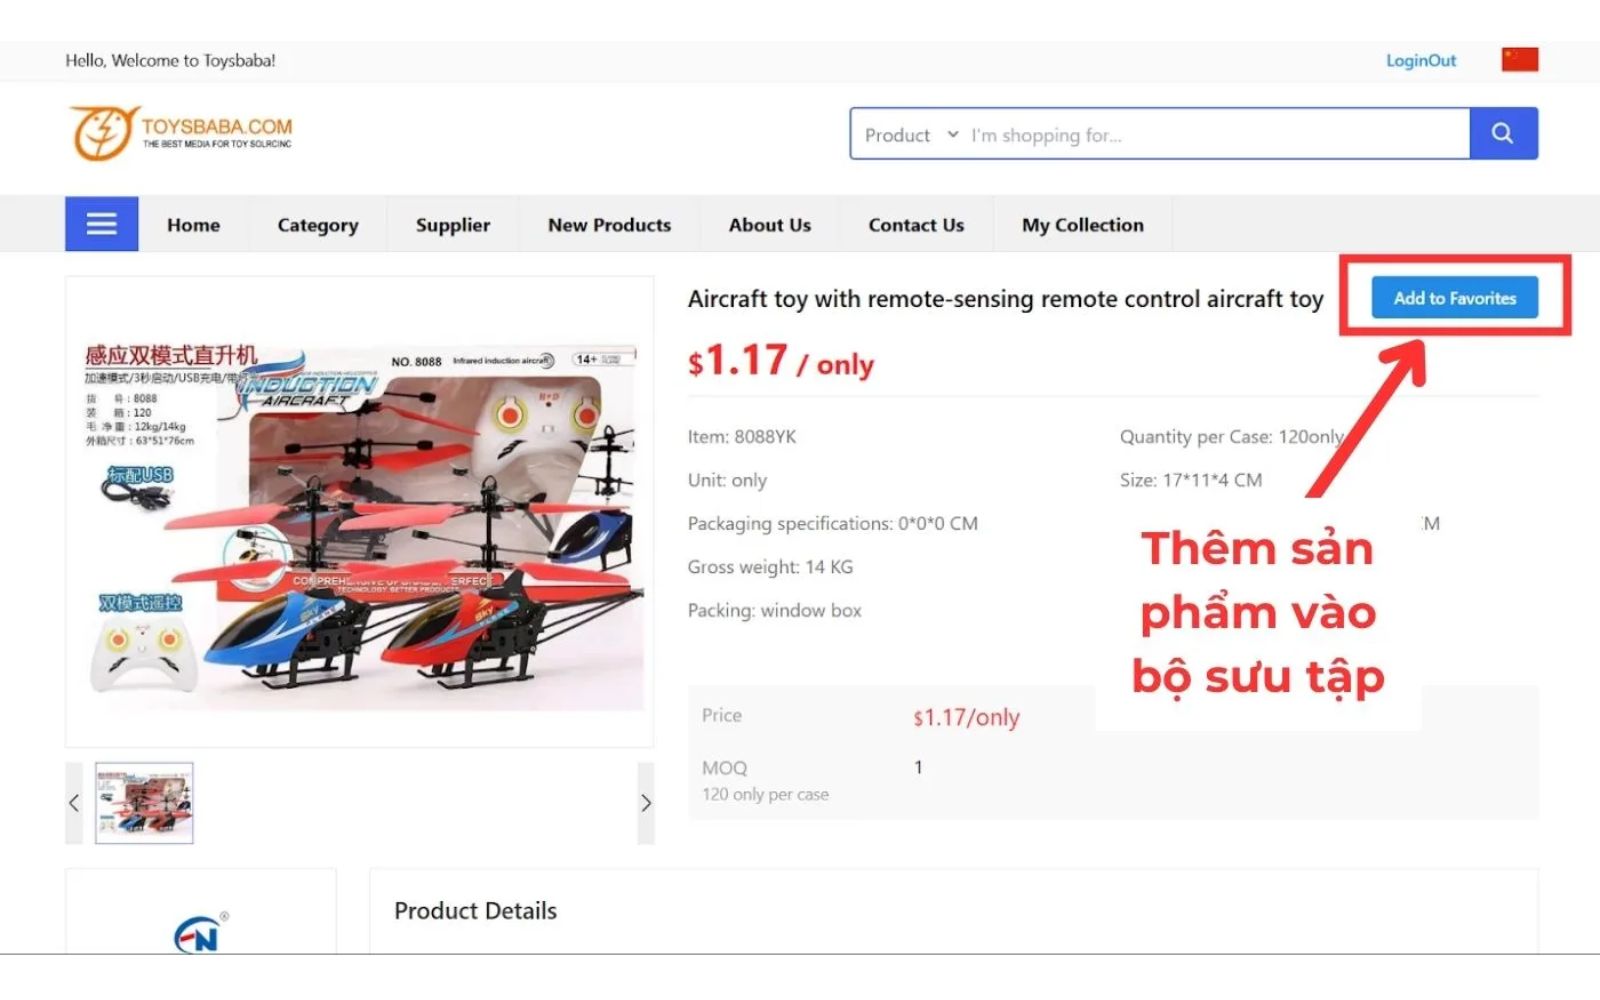This screenshot has height=1000, width=1600.
Task: Click the magnifier search button
Action: pyautogui.click(x=1502, y=133)
